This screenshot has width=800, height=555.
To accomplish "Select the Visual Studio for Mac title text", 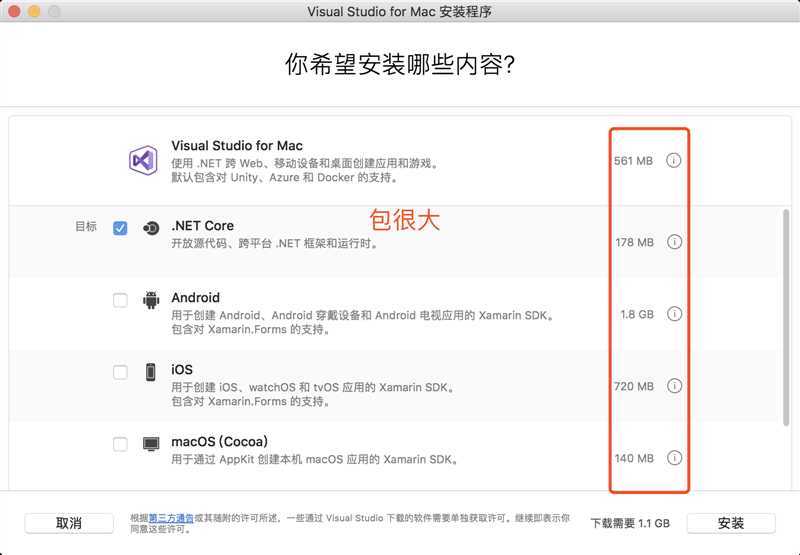I will click(x=237, y=145).
